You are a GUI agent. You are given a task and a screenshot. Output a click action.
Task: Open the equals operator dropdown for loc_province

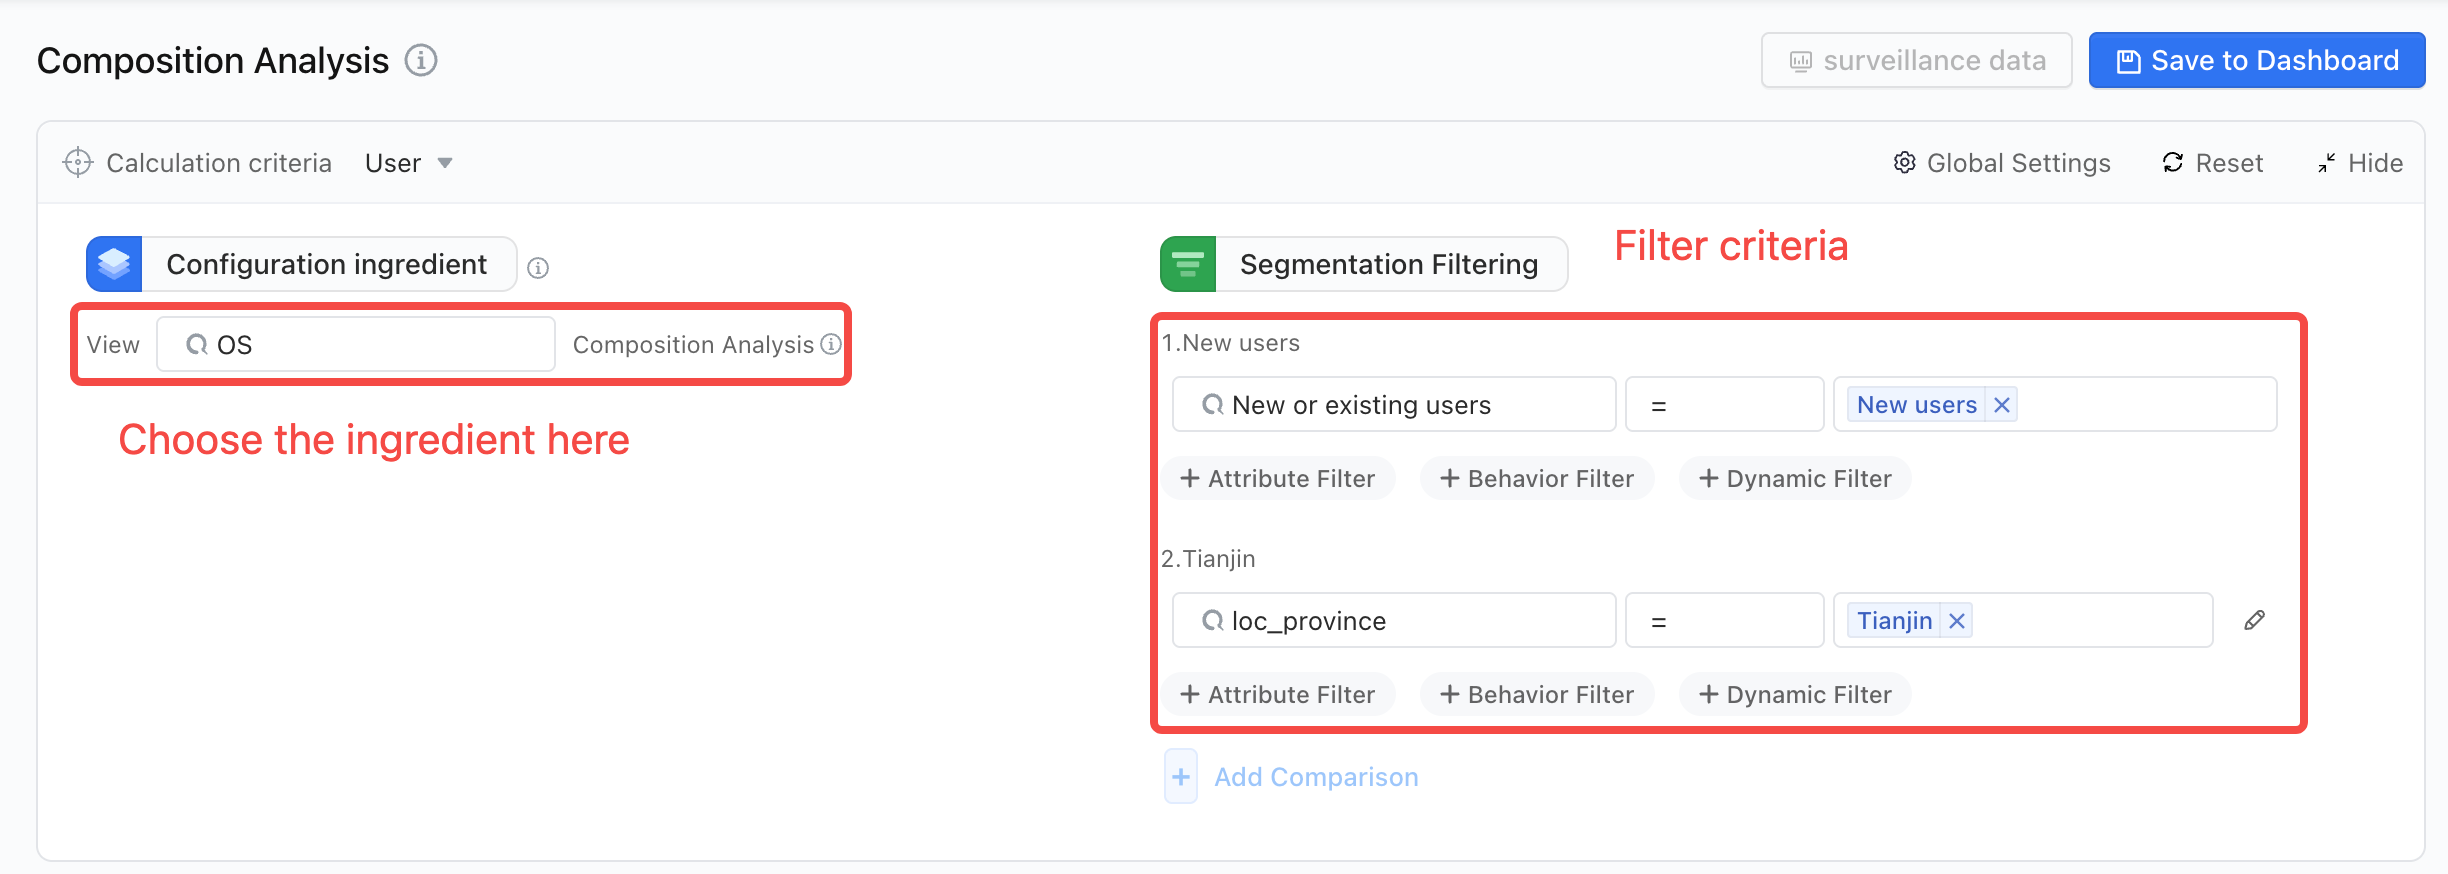pyautogui.click(x=1724, y=621)
